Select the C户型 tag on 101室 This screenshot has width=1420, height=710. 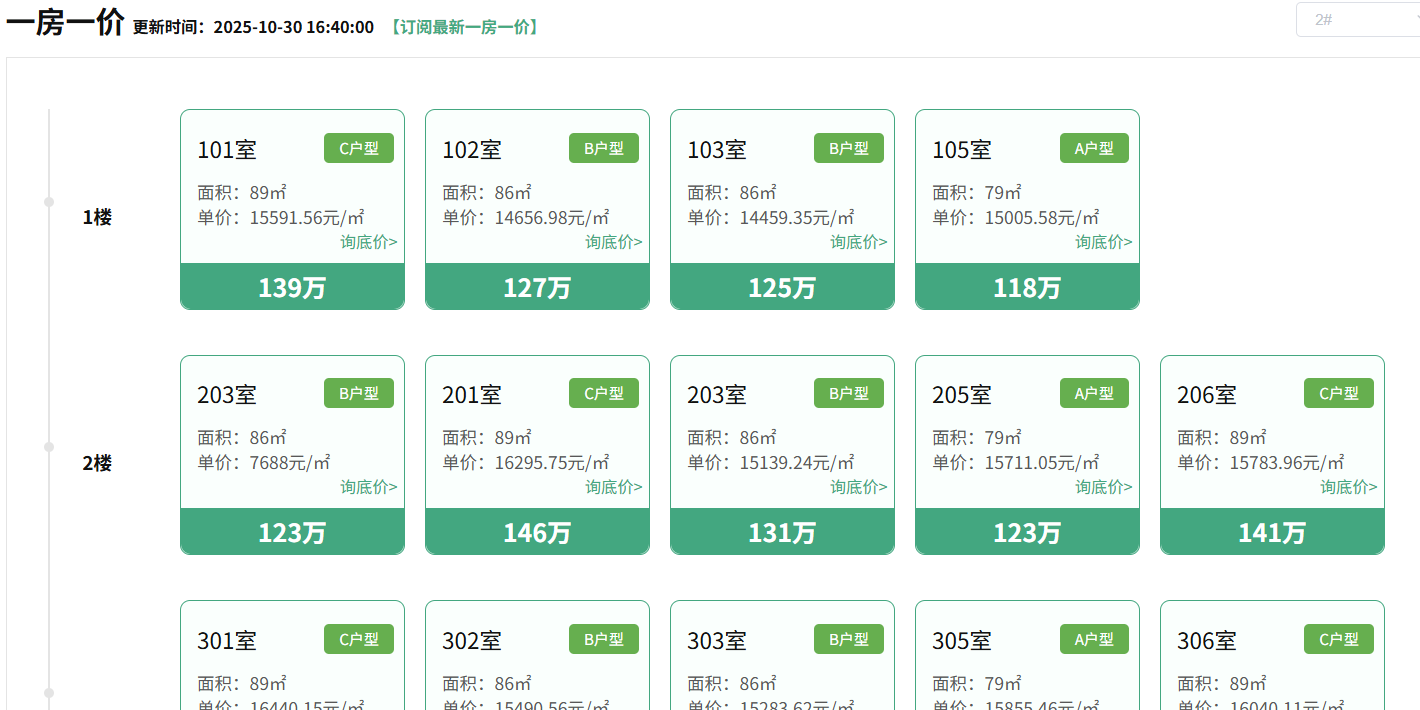(358, 148)
